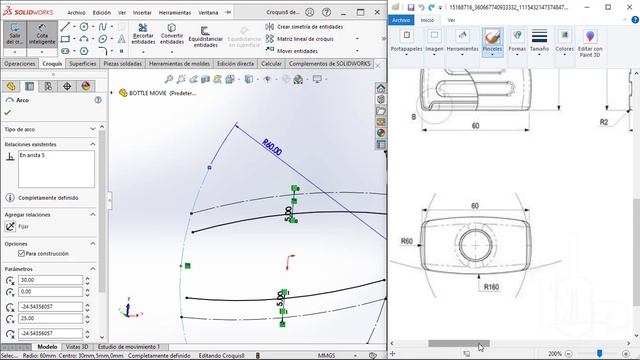Click Salir del croquis button
This screenshot has height=360, width=640.
(x=15, y=34)
